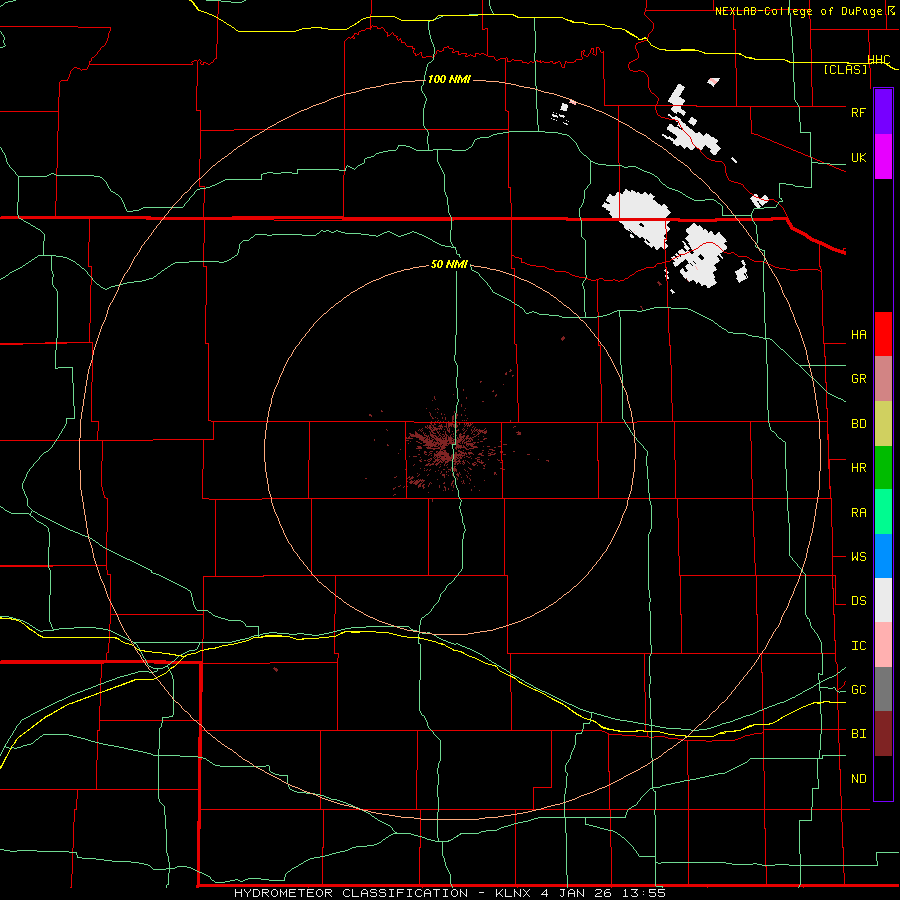Screen dimensions: 900x900
Task: Click the ND black legend swatch
Action: point(883,778)
